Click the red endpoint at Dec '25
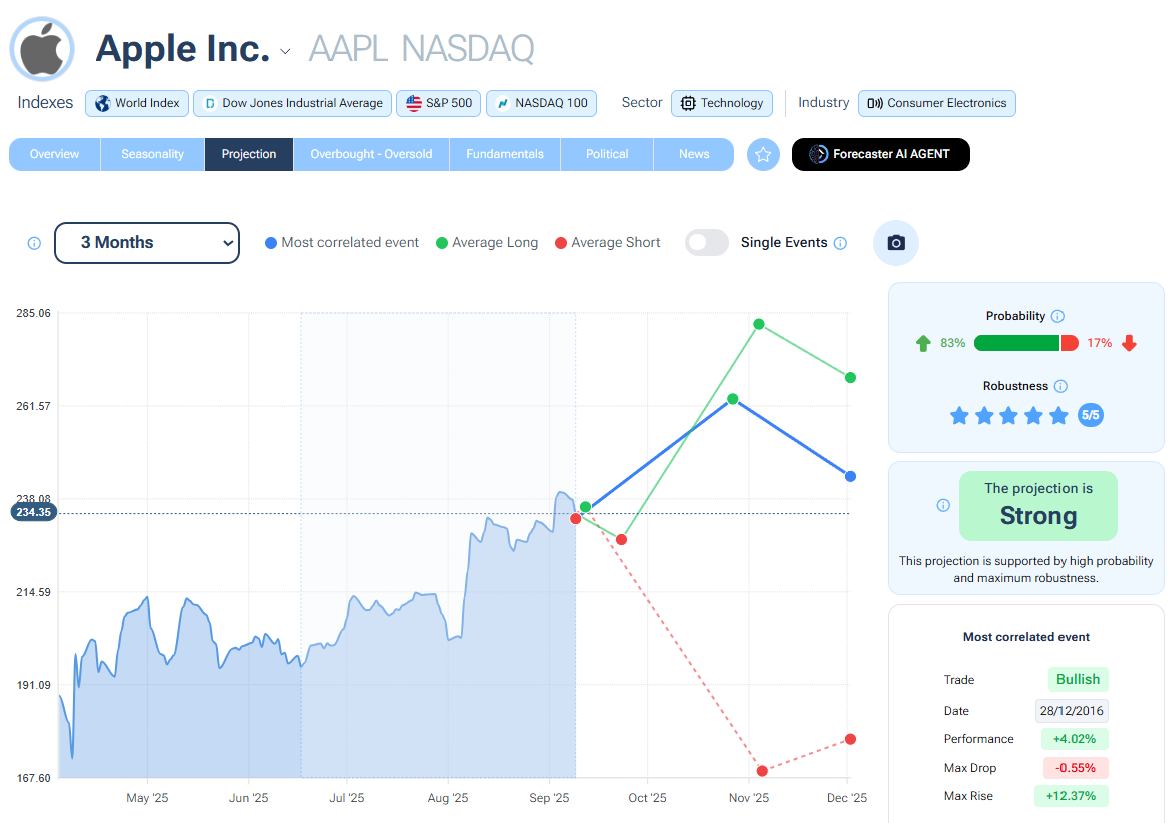This screenshot has height=823, width=1169. point(851,740)
